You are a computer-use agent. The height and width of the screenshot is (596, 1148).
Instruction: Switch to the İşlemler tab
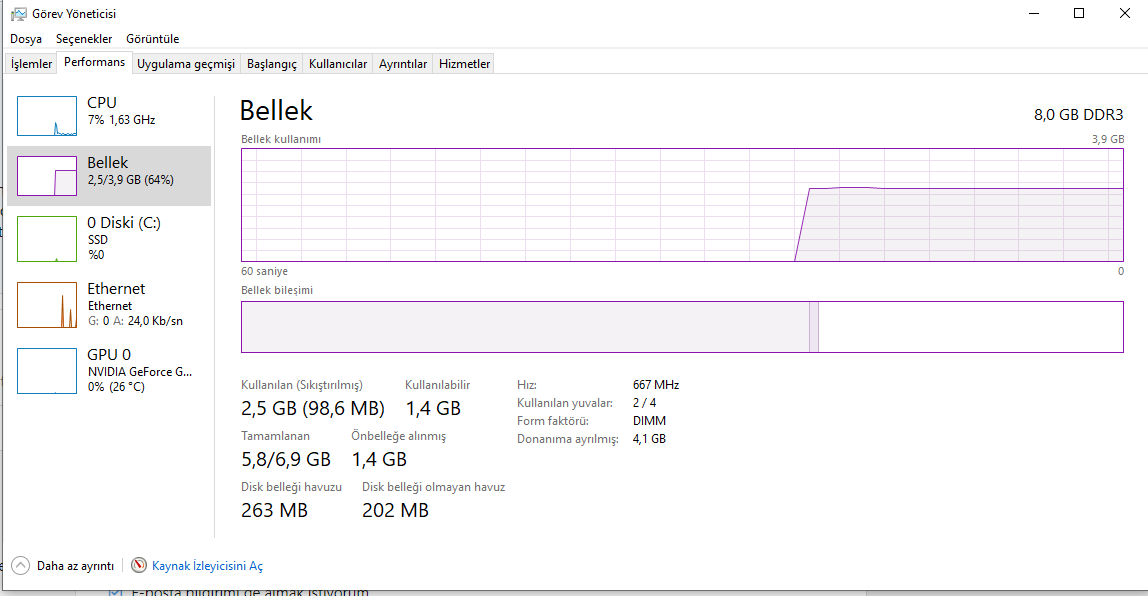click(31, 64)
